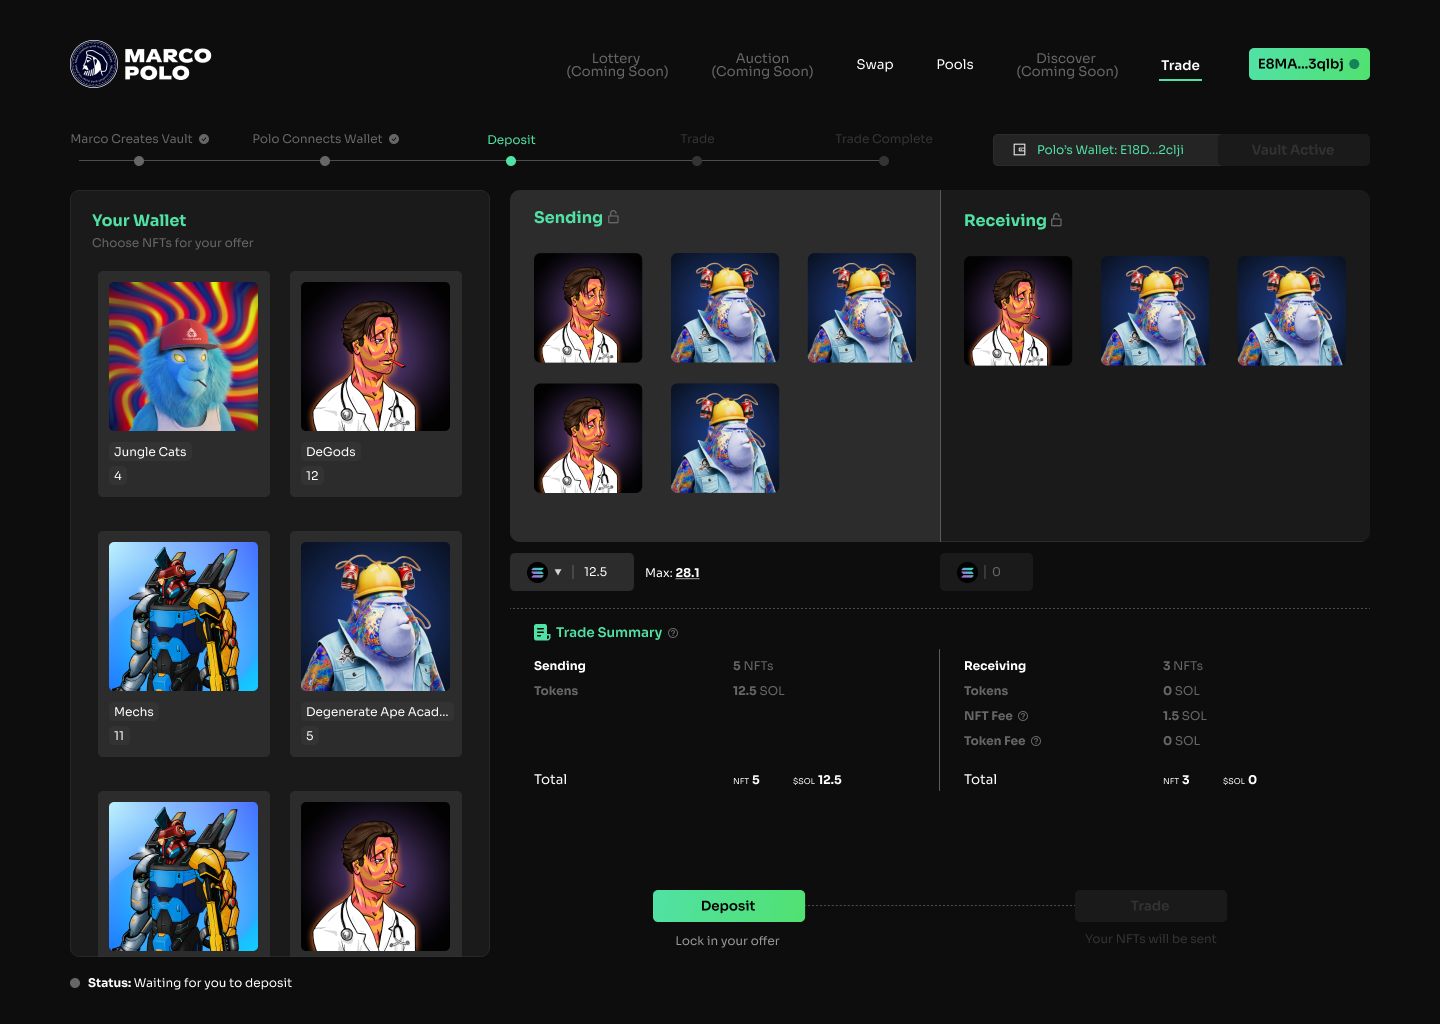The image size is (1440, 1024).
Task: Click the Trade Summary receipt icon
Action: click(542, 631)
